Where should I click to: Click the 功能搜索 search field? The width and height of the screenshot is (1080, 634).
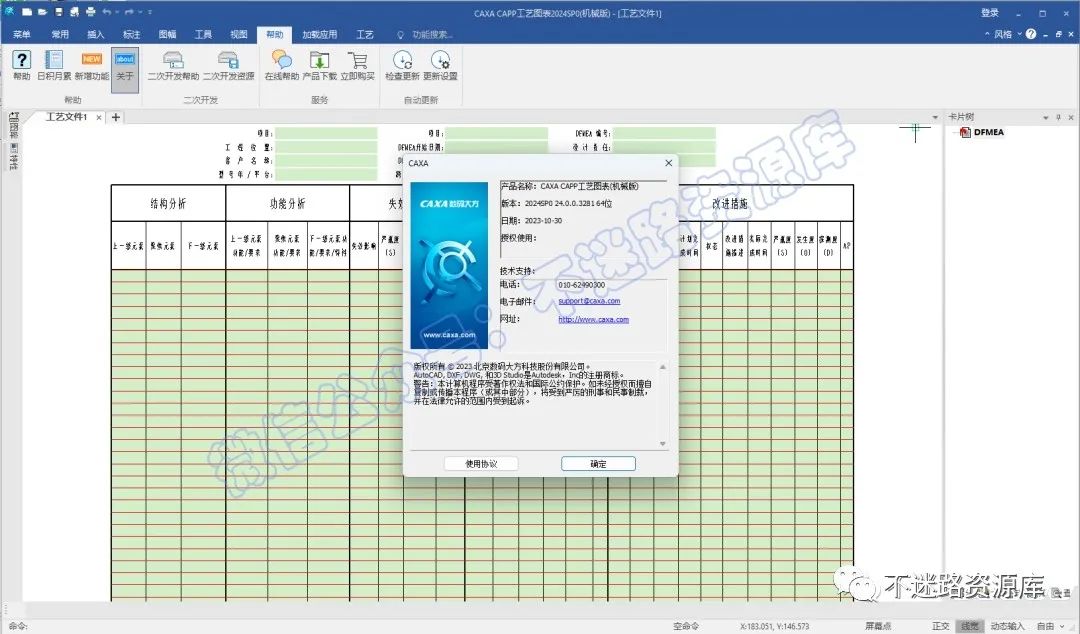click(x=432, y=34)
